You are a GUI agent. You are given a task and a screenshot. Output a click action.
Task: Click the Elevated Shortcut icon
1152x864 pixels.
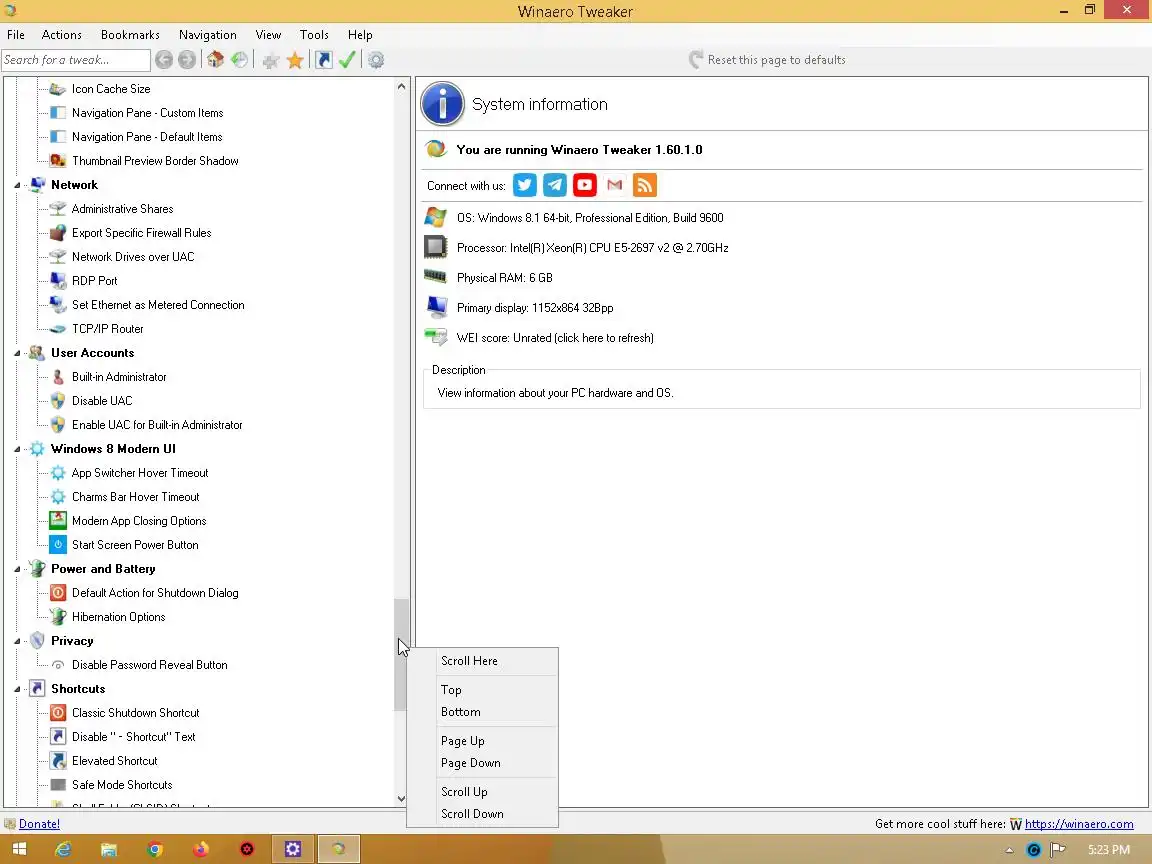[x=58, y=760]
